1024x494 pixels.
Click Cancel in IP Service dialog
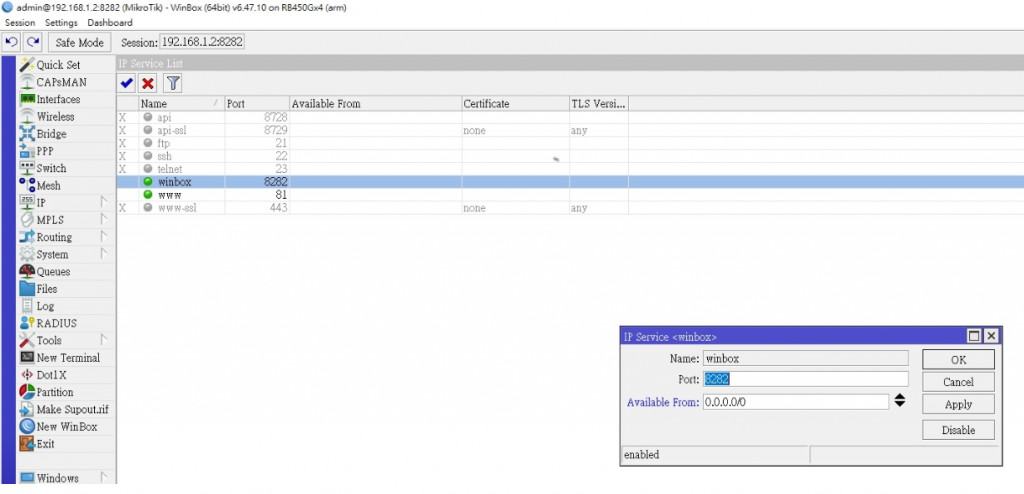tap(958, 382)
